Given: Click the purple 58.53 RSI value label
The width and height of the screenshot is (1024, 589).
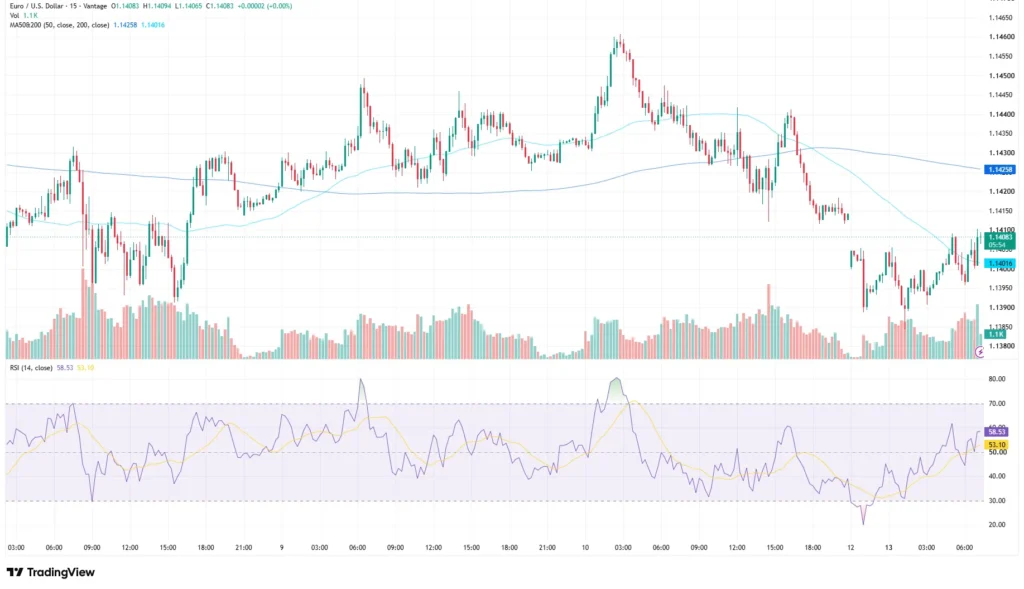Looking at the screenshot, I should [x=997, y=432].
